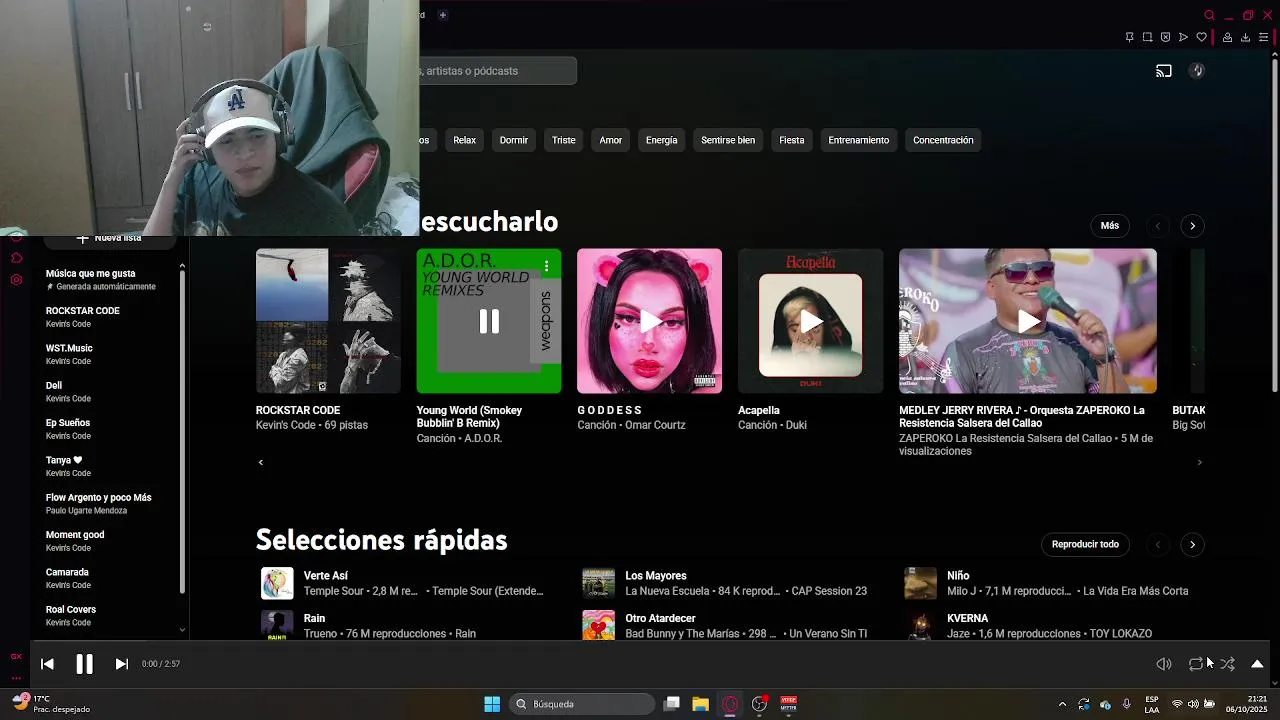Select the Fiesta mood chip

[x=791, y=140]
